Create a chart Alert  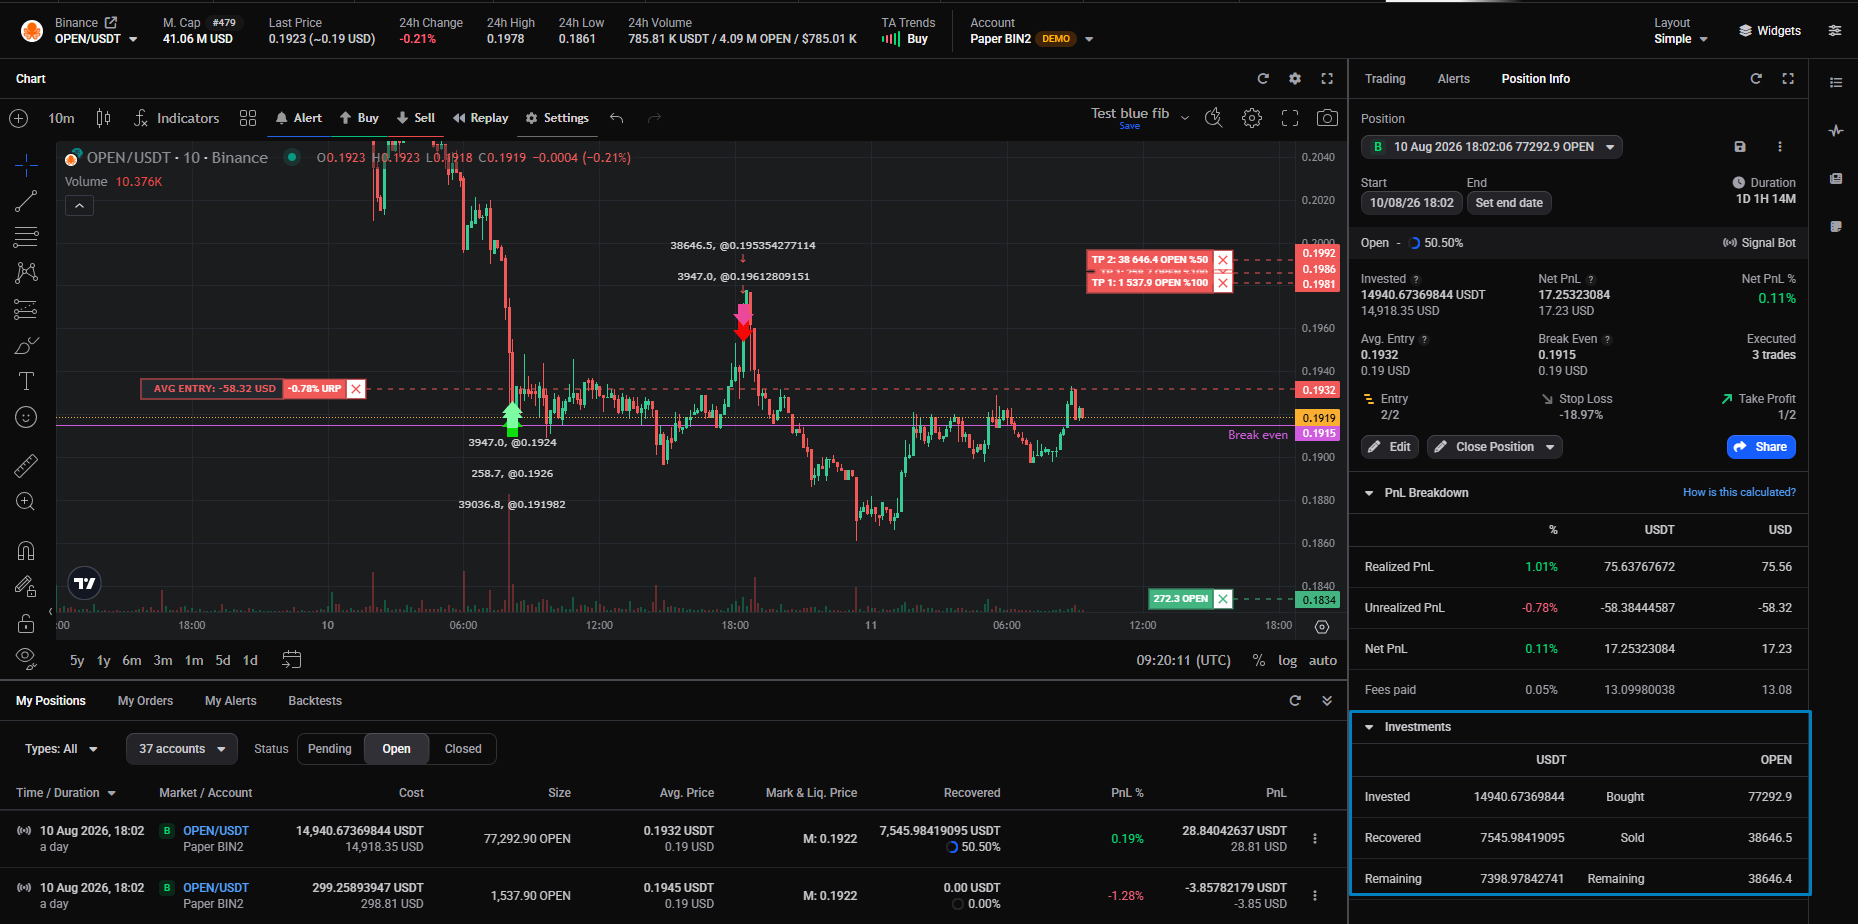pyautogui.click(x=299, y=118)
